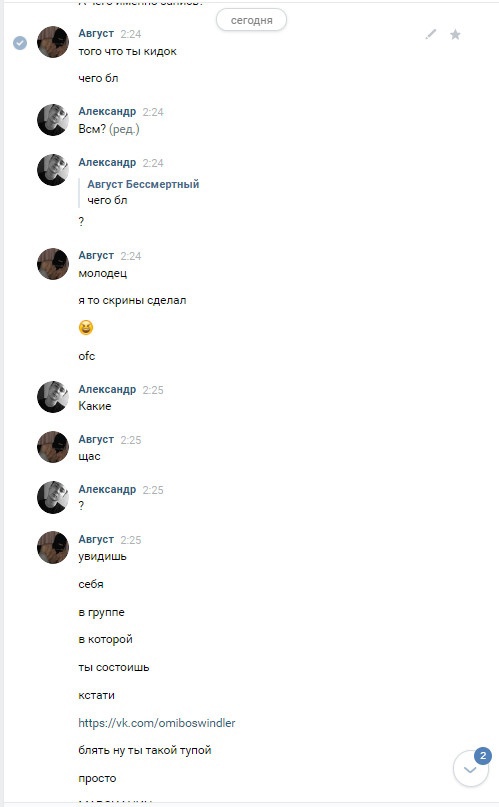Open Александр avatar beside 'Всм?' message
499x807 pixels.
(x=53, y=120)
